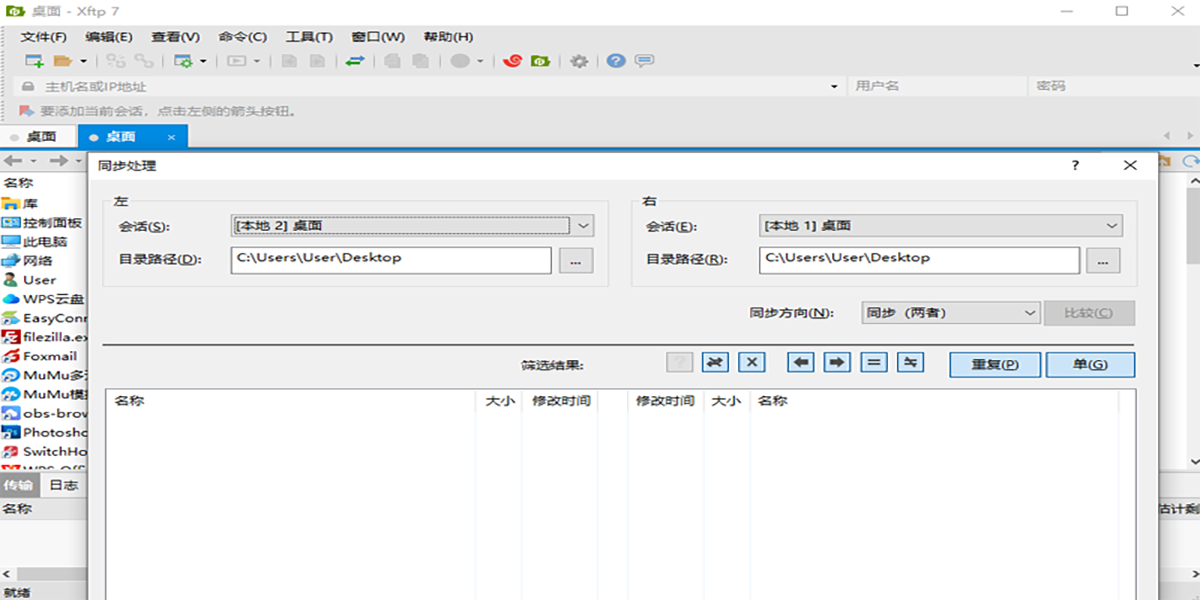Open the 帮助(H) menu
1200x600 pixels.
449,37
